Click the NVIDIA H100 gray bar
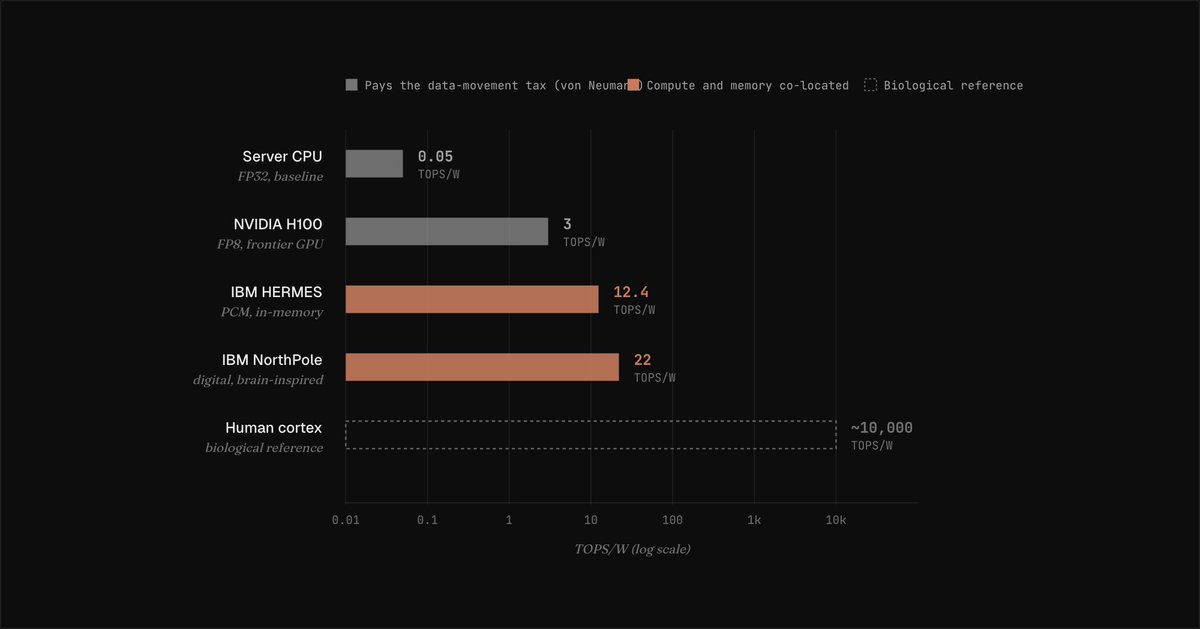Viewport: 1200px width, 629px height. [447, 232]
